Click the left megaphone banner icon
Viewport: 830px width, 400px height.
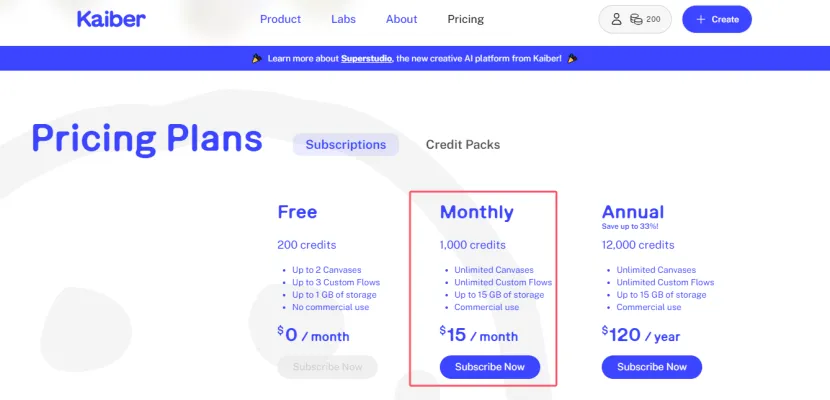pyautogui.click(x=258, y=59)
